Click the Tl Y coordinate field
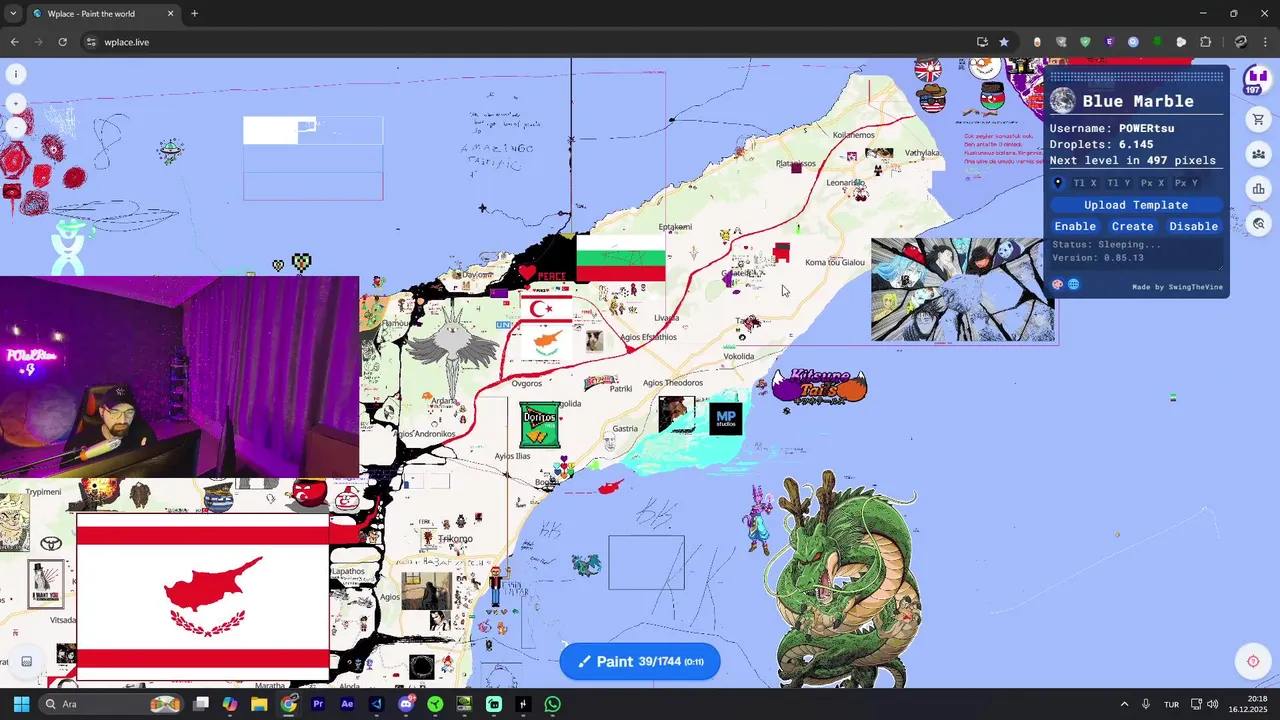 coord(1119,183)
